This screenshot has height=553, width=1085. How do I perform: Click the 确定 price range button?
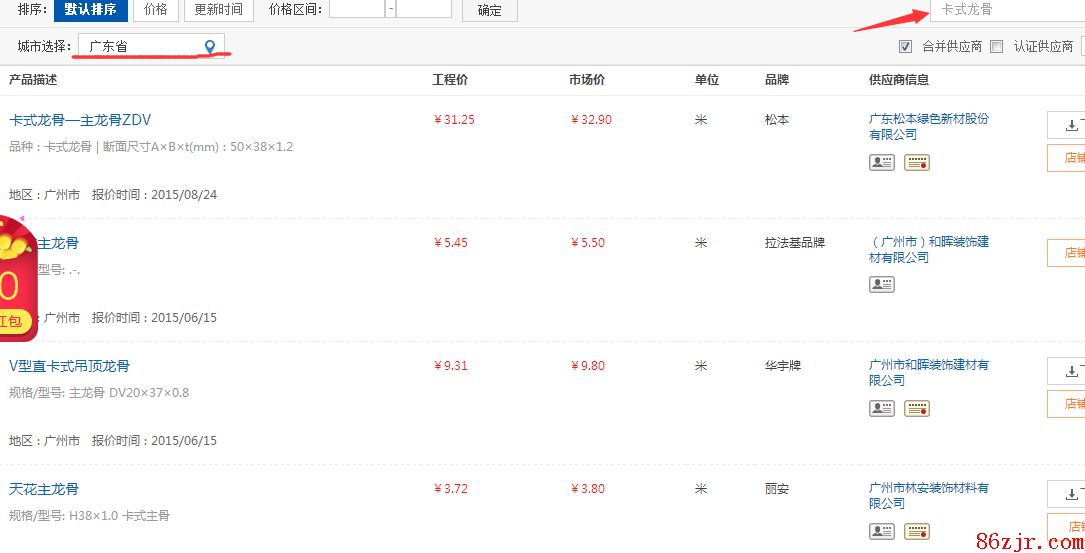click(x=489, y=10)
